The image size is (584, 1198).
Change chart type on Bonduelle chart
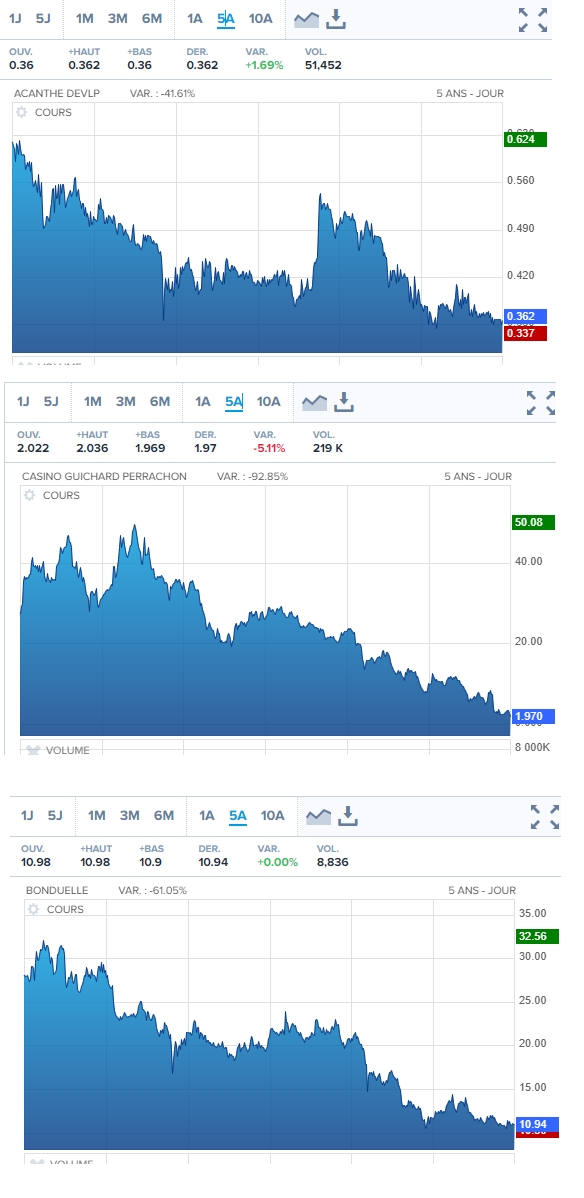(x=318, y=816)
